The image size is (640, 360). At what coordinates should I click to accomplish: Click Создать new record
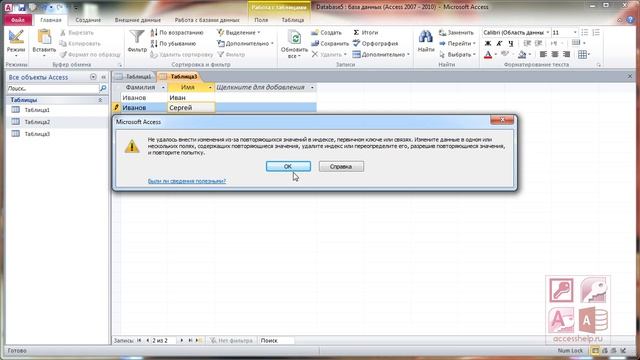pos(327,32)
